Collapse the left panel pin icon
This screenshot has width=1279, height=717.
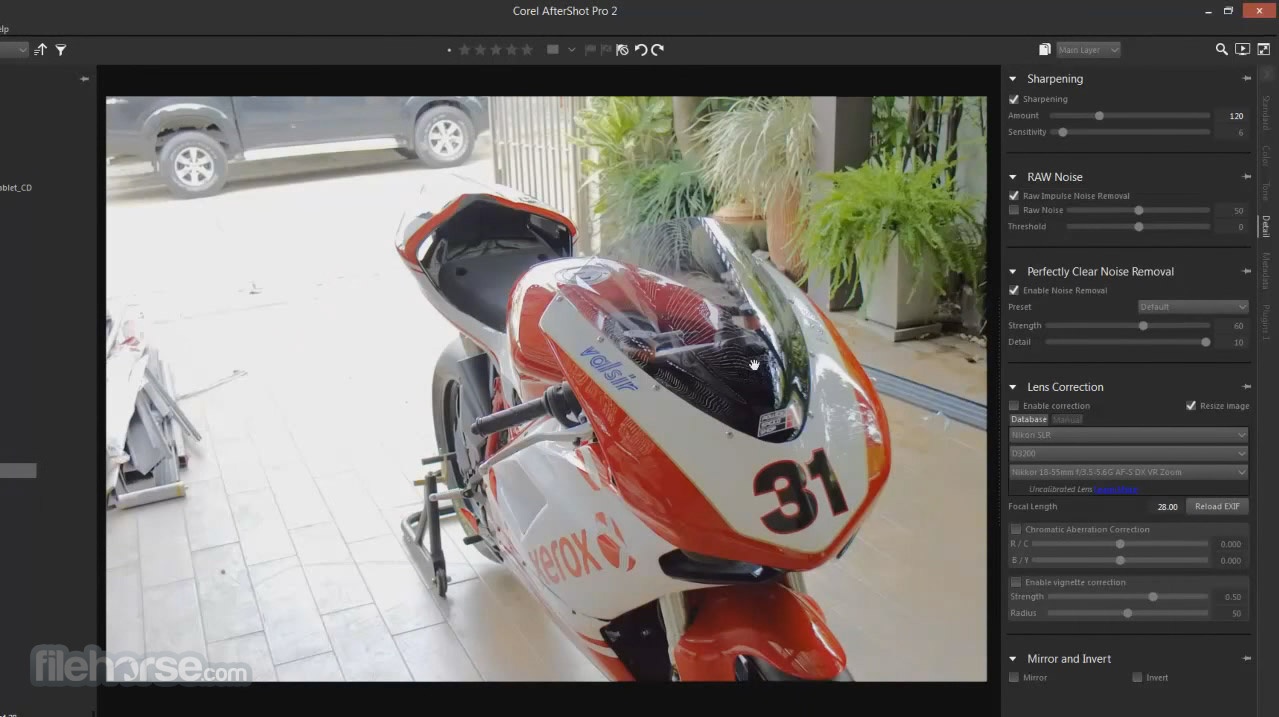coord(84,78)
